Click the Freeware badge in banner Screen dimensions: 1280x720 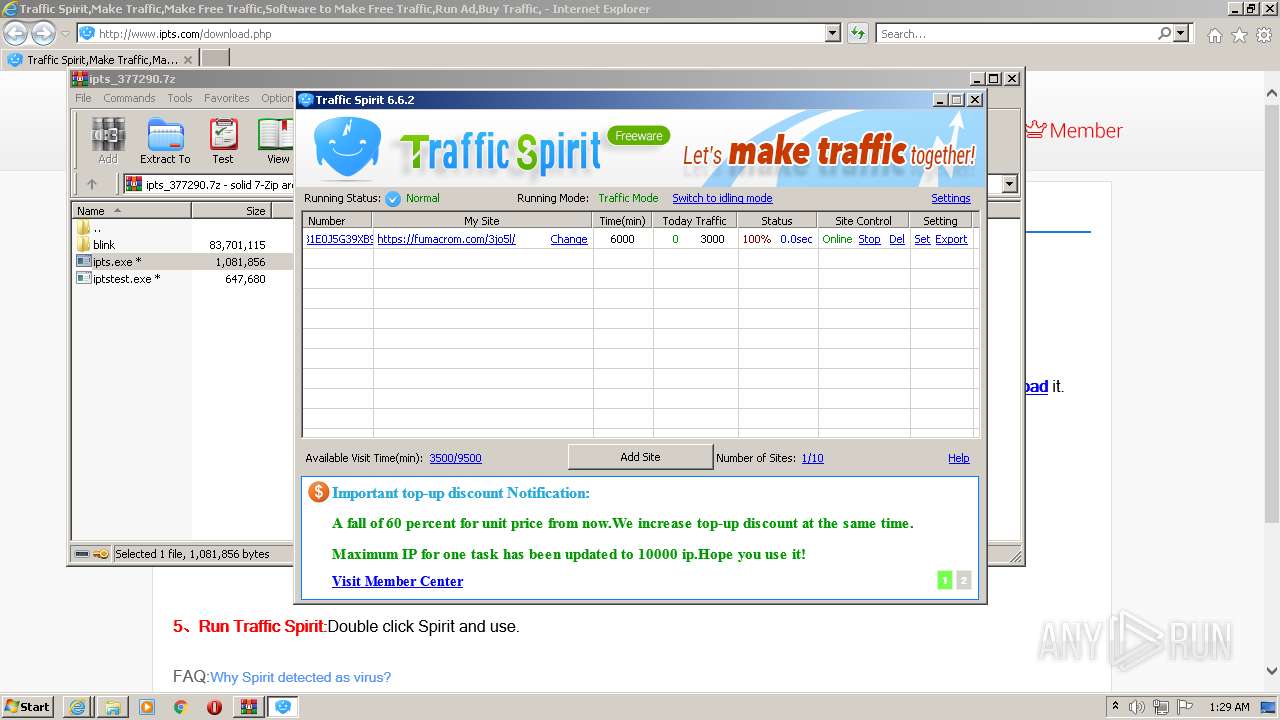click(638, 136)
